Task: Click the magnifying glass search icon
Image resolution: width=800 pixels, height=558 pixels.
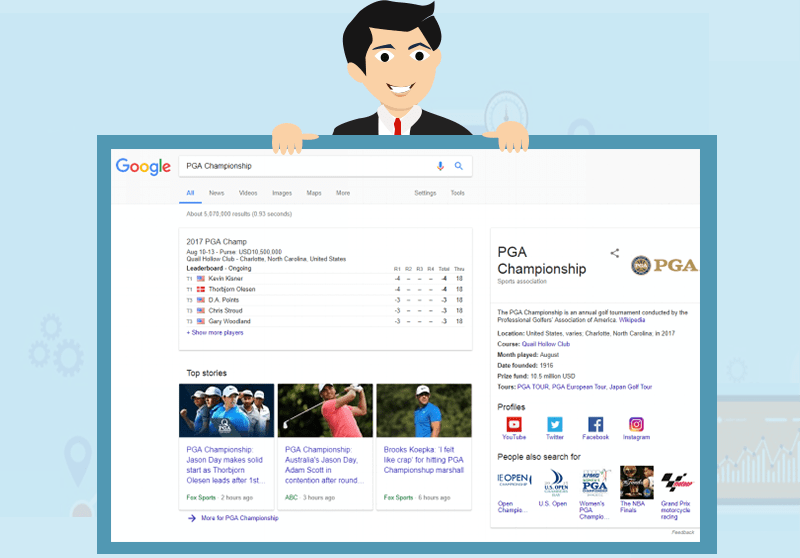Action: pyautogui.click(x=459, y=166)
